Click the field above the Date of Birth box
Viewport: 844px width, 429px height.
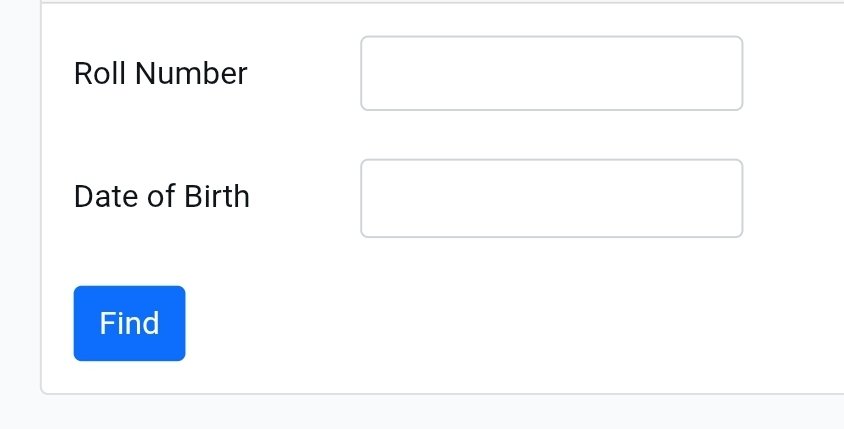point(551,73)
